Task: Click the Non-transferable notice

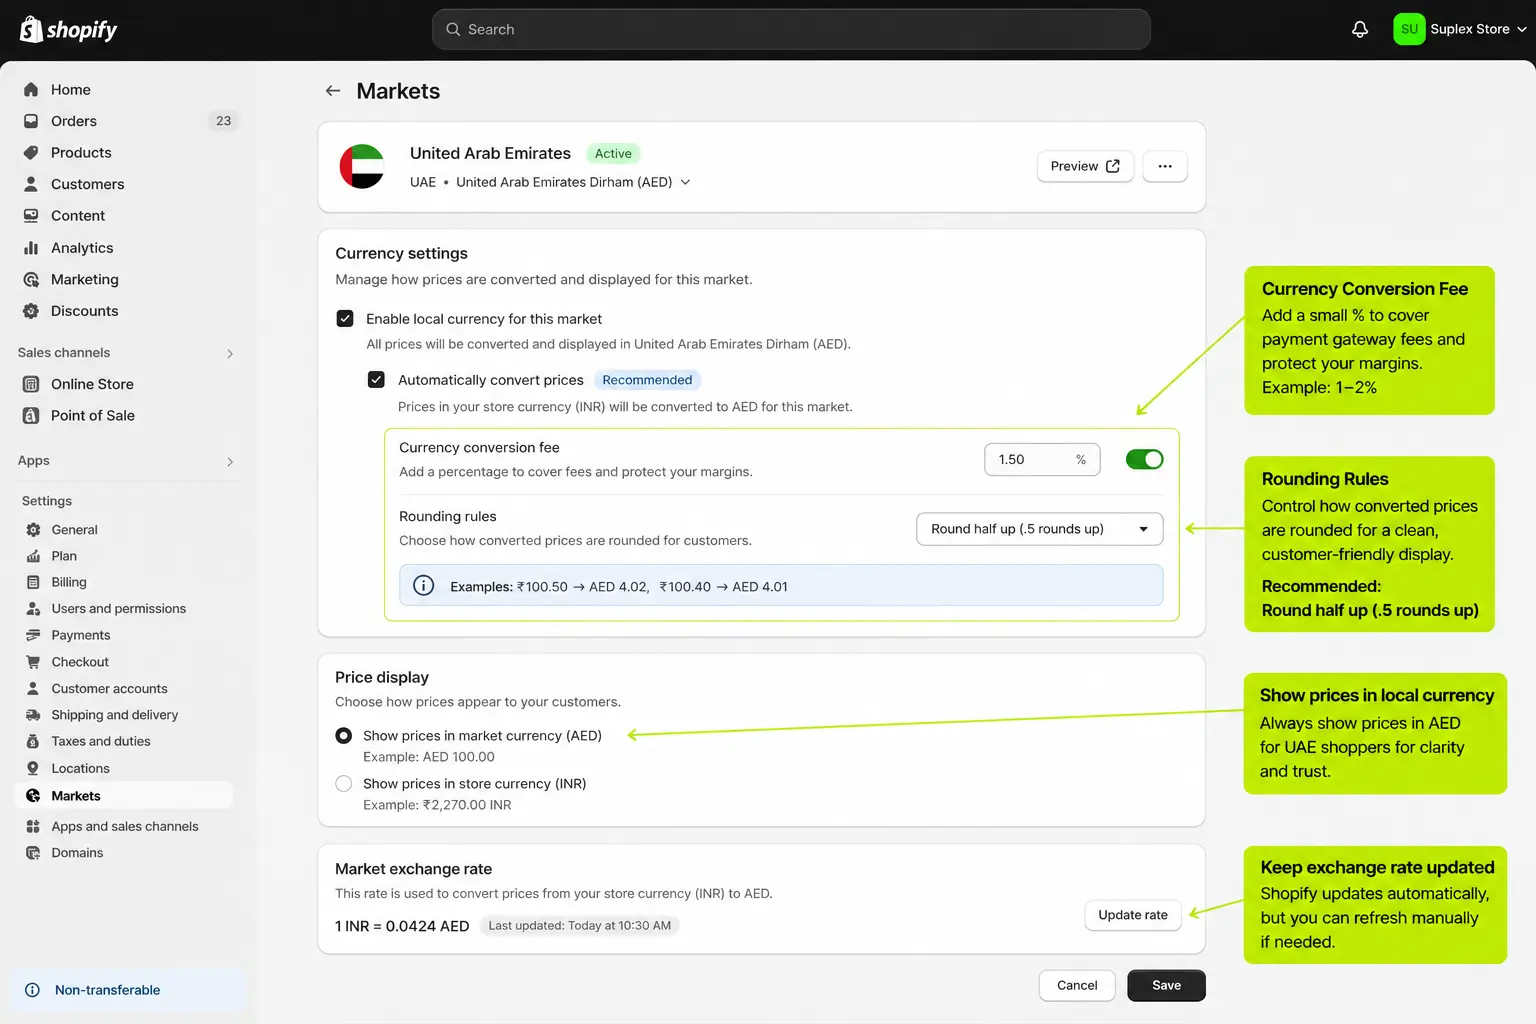Action: click(128, 990)
